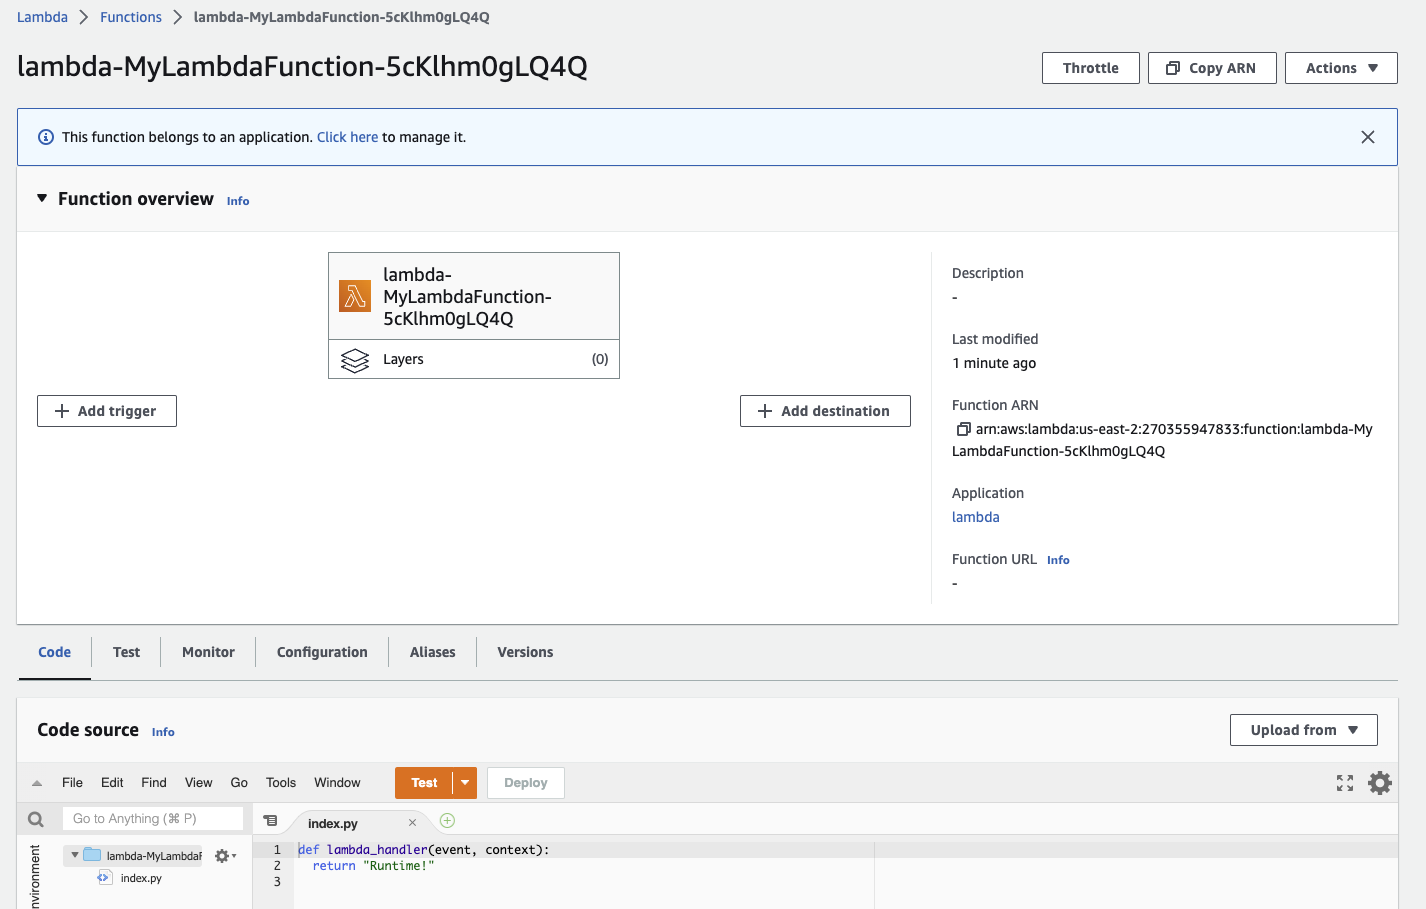Open the Edit menu in editor
This screenshot has height=909, width=1426.
pyautogui.click(x=112, y=783)
